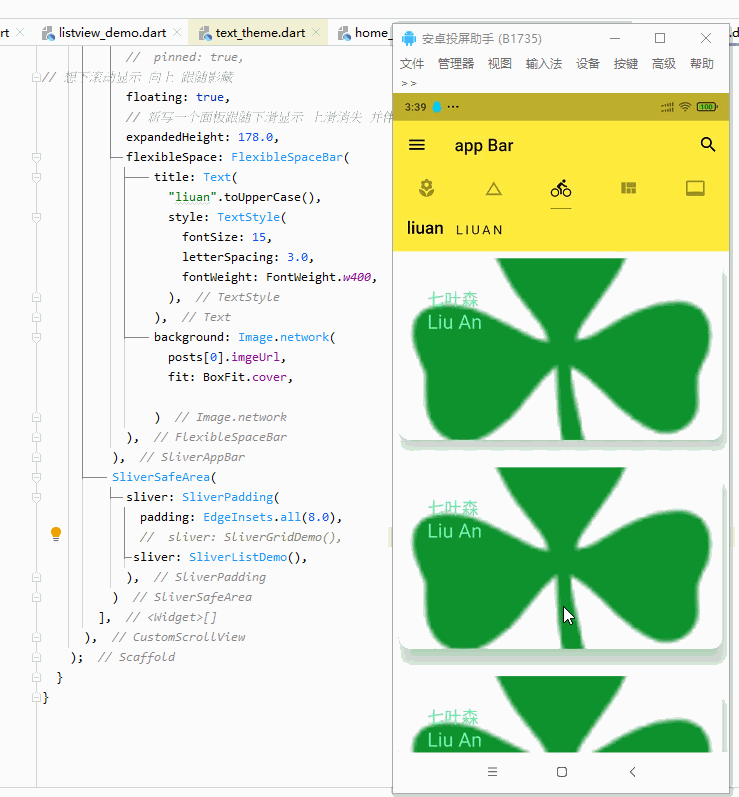Open the 视图 menu

tap(500, 64)
